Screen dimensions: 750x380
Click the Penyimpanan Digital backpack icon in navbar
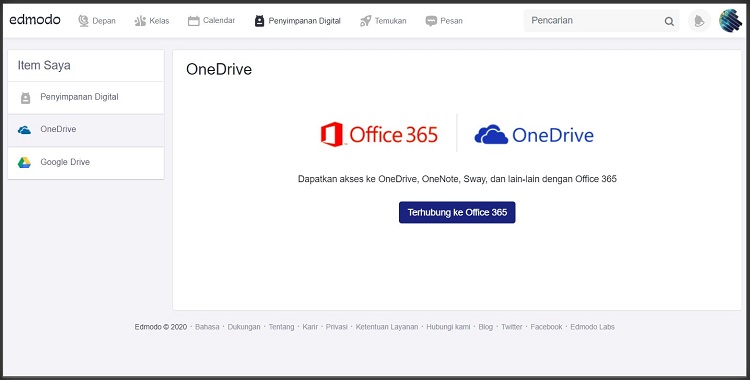(259, 21)
